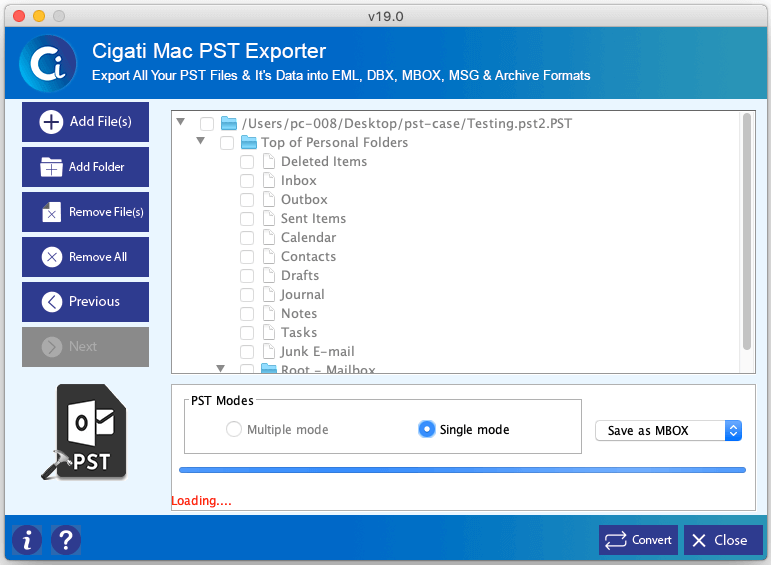Click the Outbox page icon
771x565 pixels.
[x=268, y=199]
